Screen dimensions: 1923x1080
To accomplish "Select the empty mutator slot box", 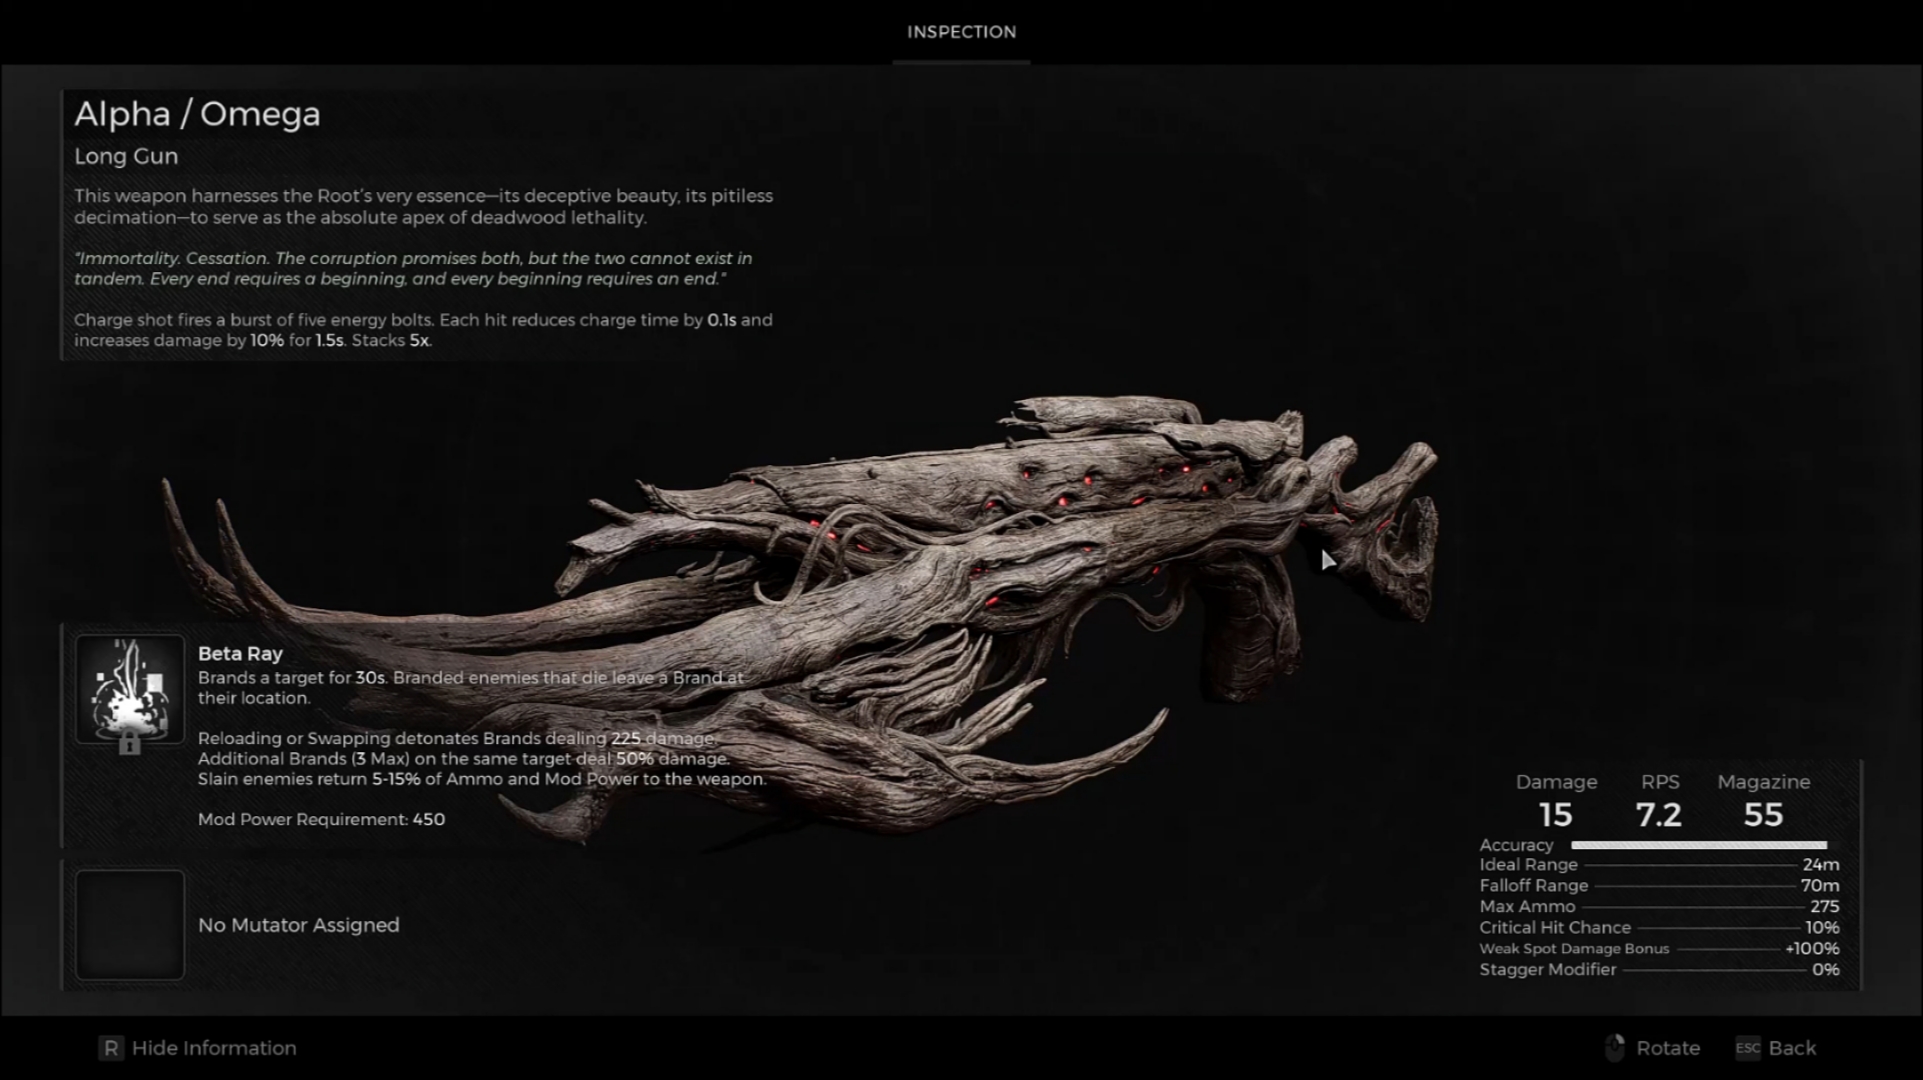I will click(130, 924).
